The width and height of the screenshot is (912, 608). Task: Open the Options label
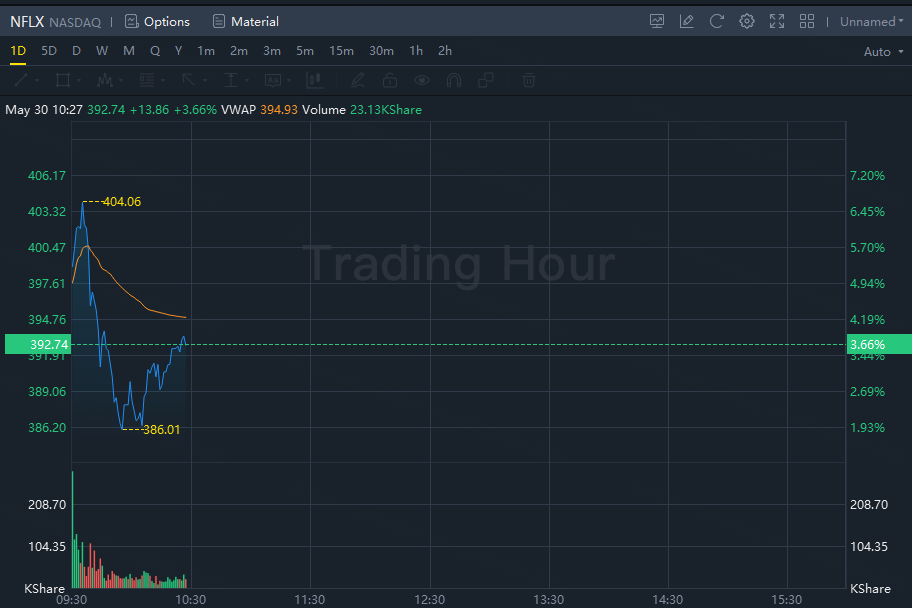coord(167,22)
